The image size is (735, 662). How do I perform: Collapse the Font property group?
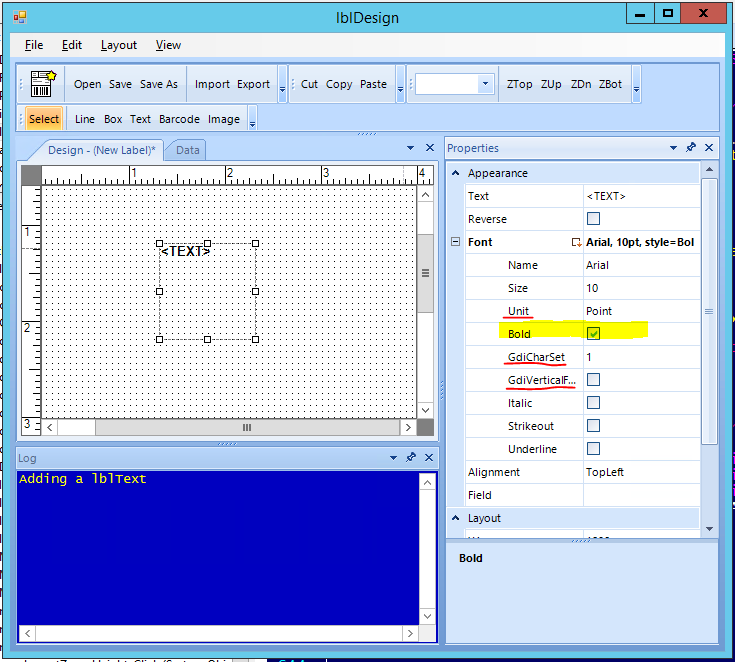pyautogui.click(x=455, y=242)
